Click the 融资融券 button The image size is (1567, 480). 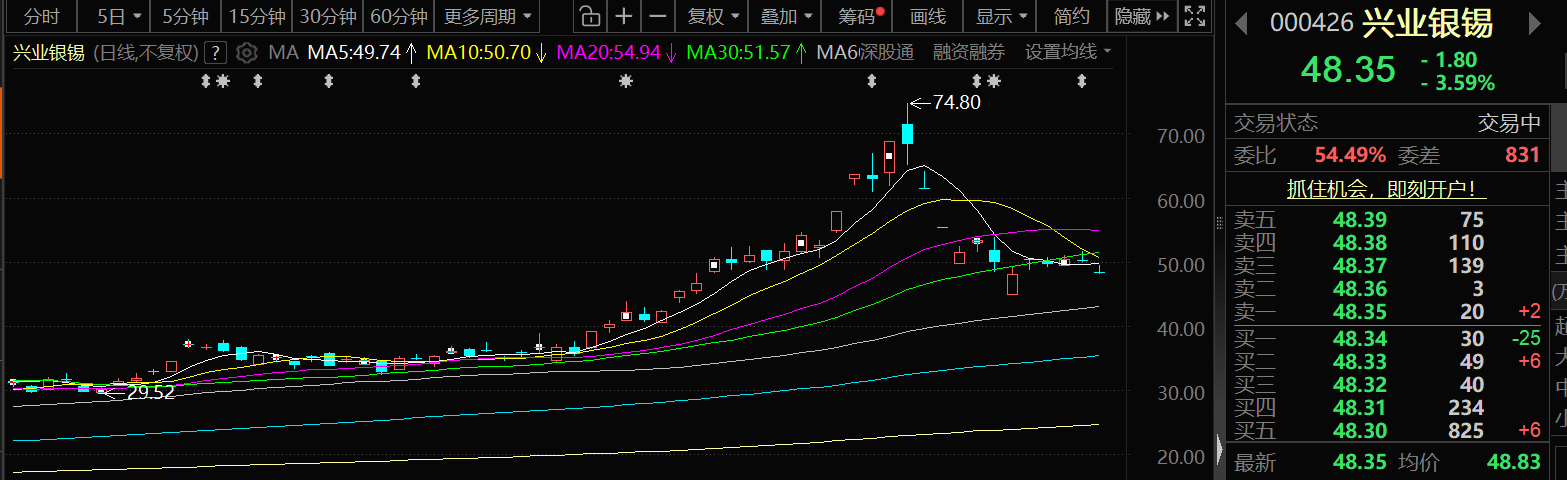(x=969, y=52)
